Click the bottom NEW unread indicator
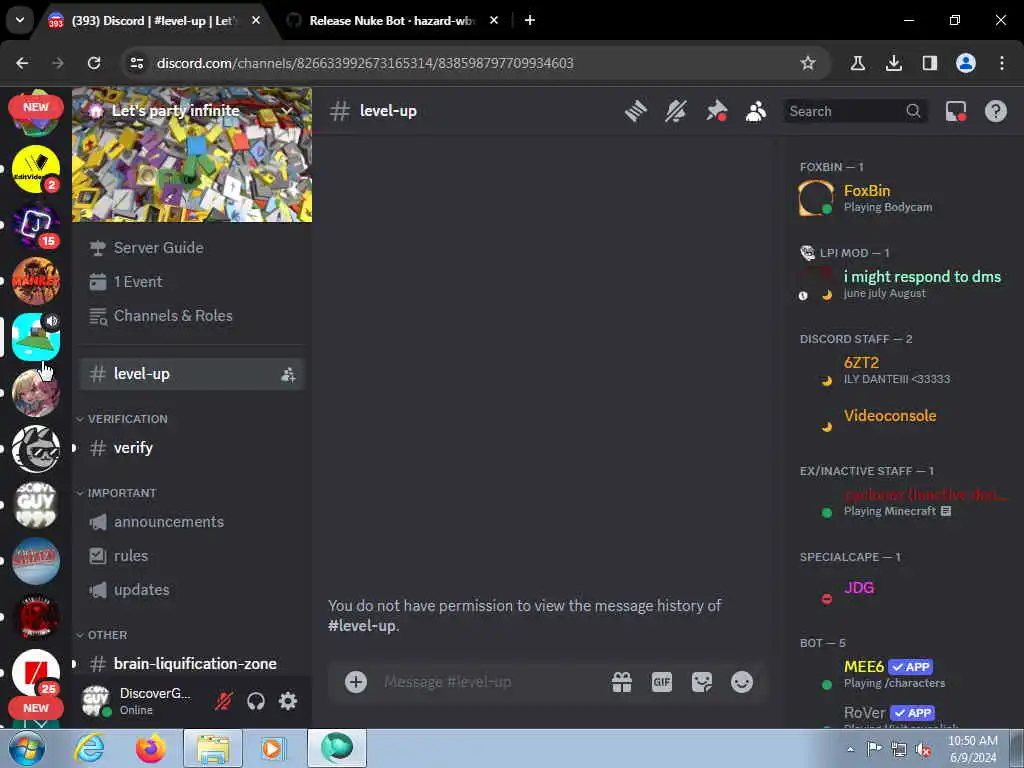The width and height of the screenshot is (1024, 768). tap(36, 708)
